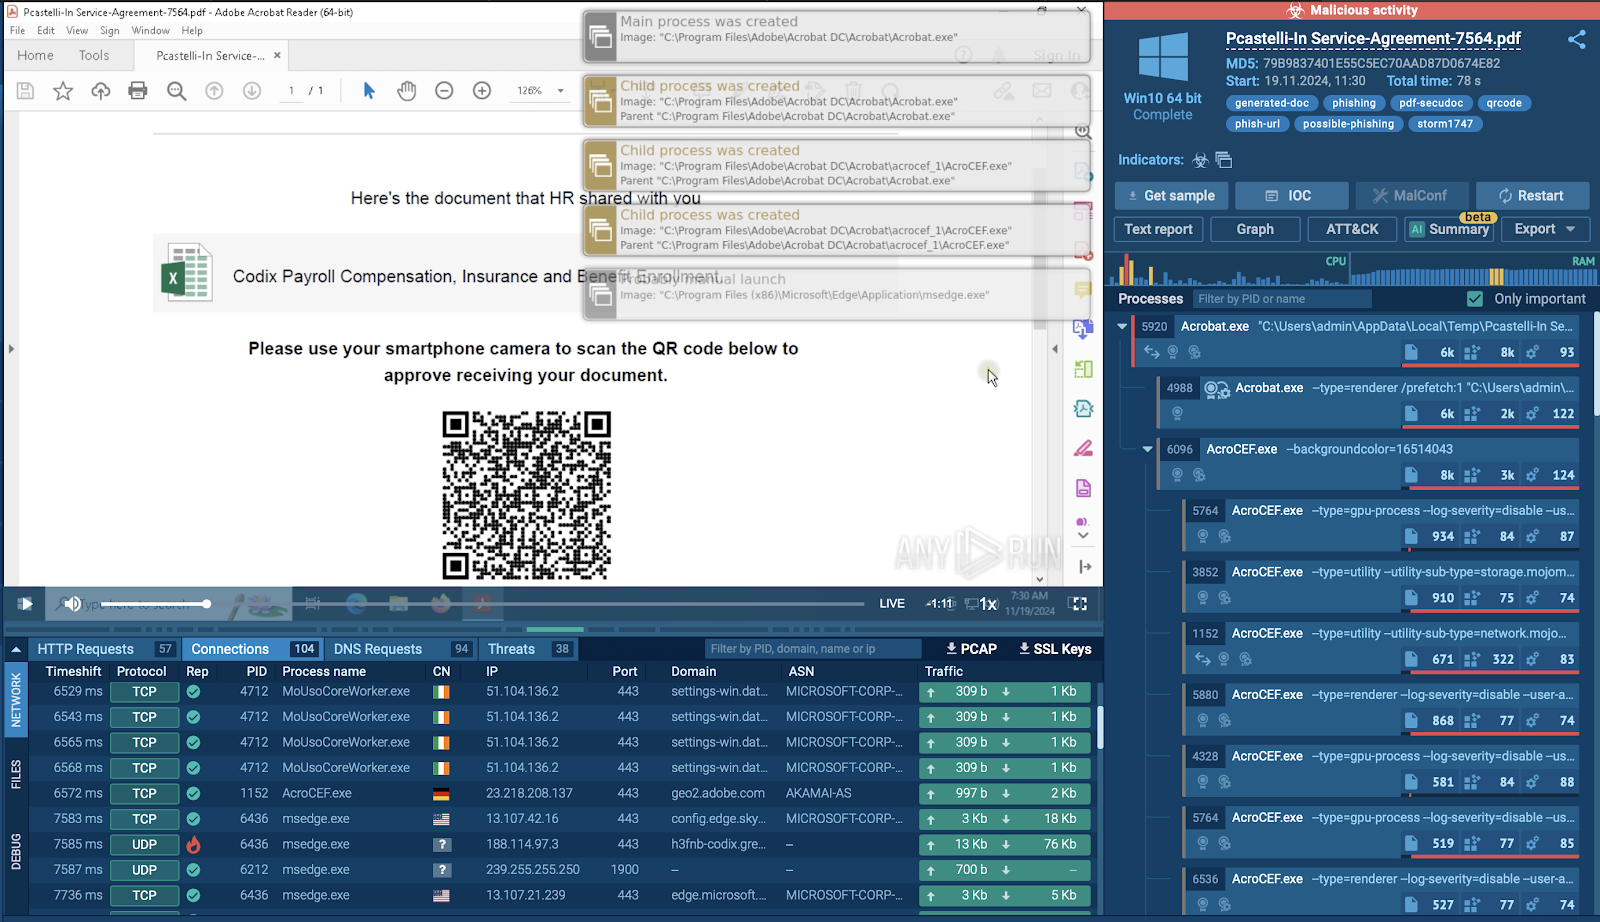Zoom out with the minus circle icon
This screenshot has width=1600, height=922.
pyautogui.click(x=444, y=91)
